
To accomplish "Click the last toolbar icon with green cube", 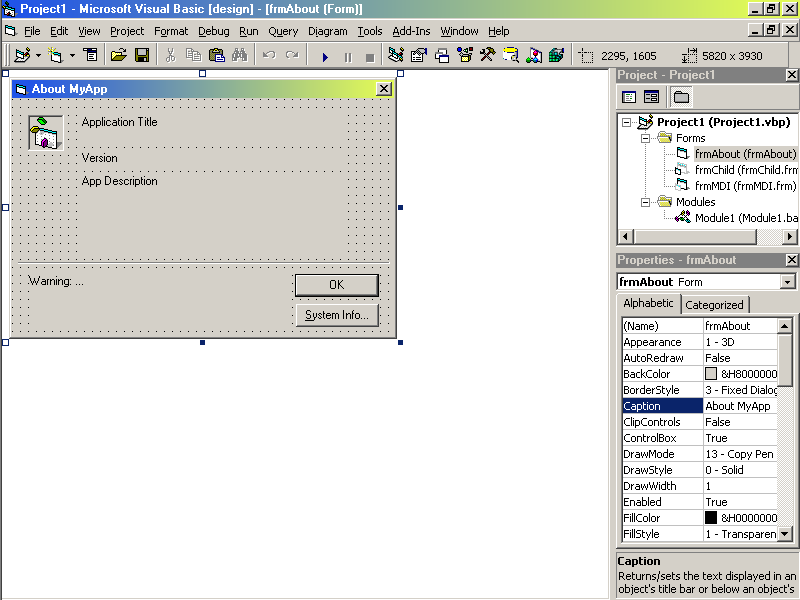I will click(557, 55).
